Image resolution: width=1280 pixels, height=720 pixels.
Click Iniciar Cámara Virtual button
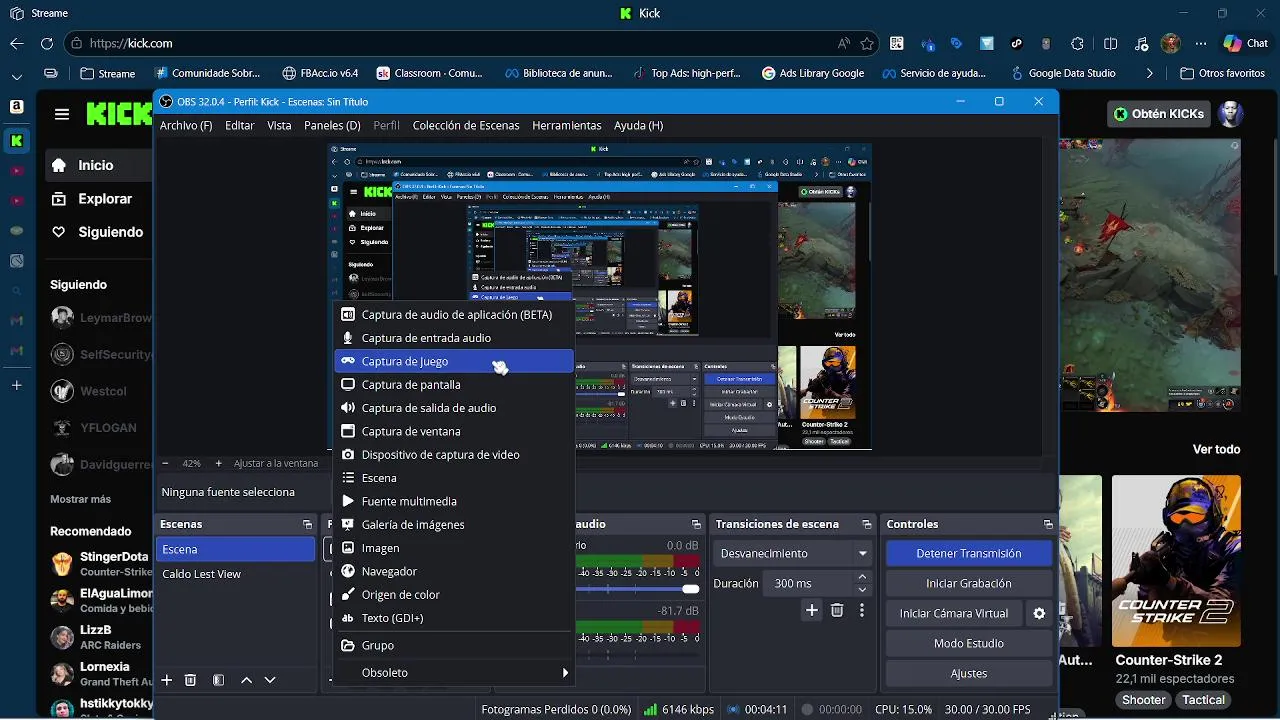(x=954, y=613)
